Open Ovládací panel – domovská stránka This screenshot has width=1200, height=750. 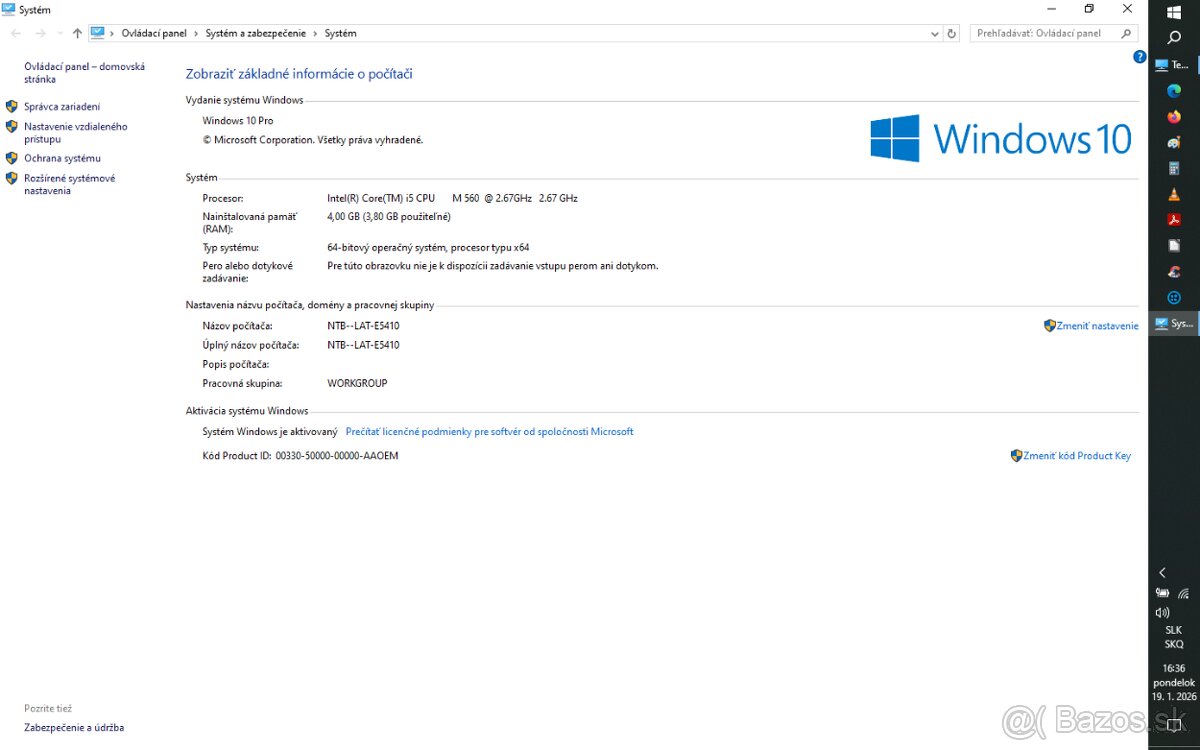point(84,73)
